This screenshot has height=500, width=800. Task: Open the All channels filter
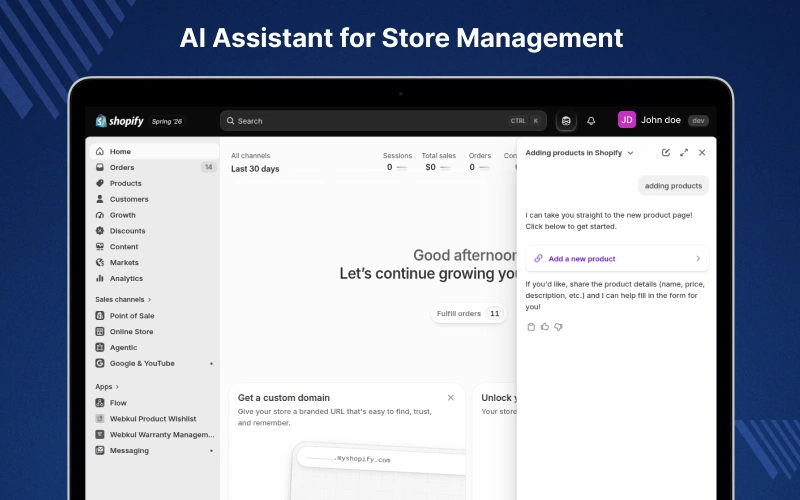tap(251, 156)
